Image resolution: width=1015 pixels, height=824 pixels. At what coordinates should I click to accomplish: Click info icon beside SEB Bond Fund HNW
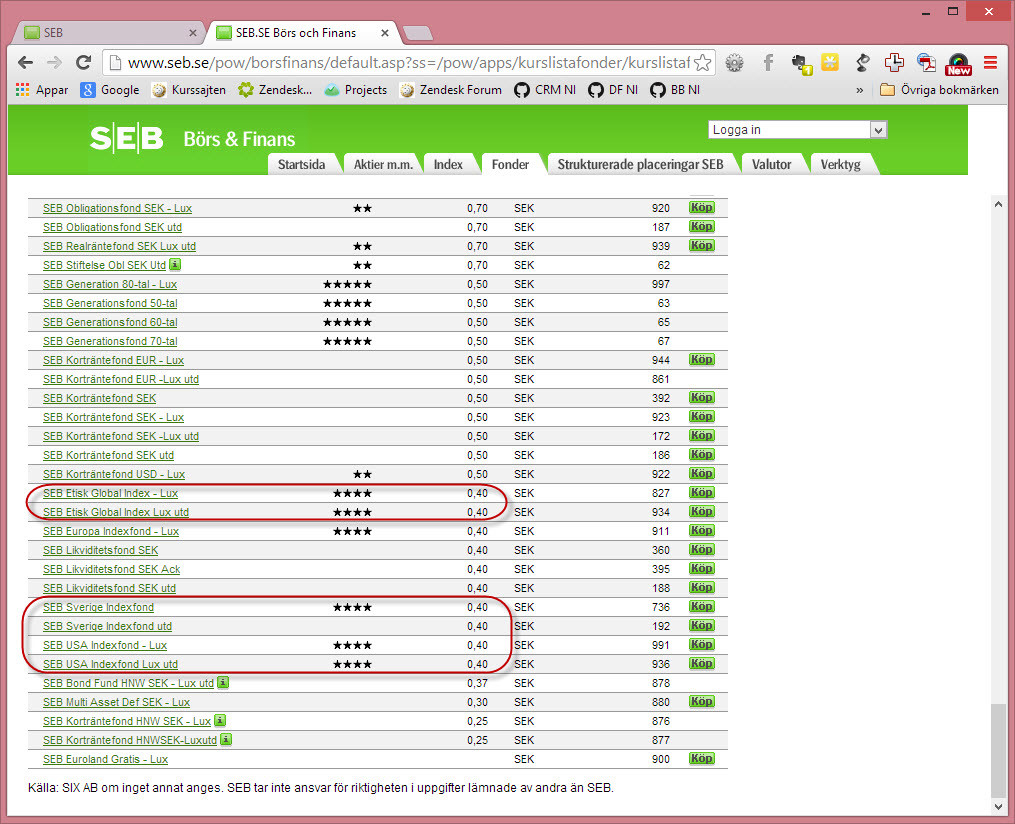pos(222,683)
